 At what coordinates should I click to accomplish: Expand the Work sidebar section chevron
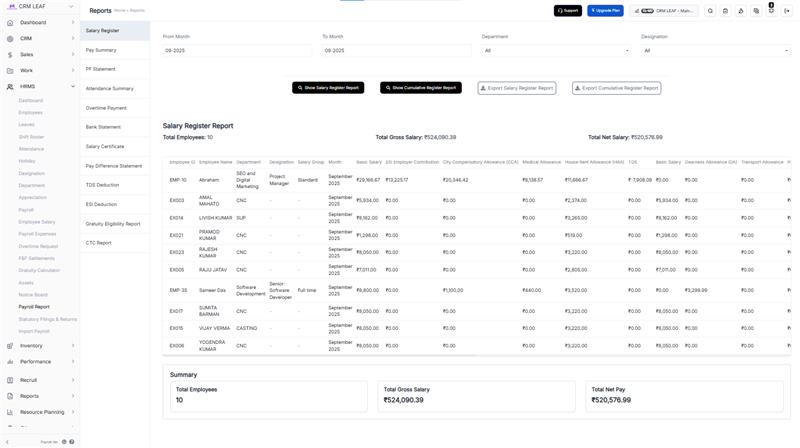pyautogui.click(x=73, y=70)
